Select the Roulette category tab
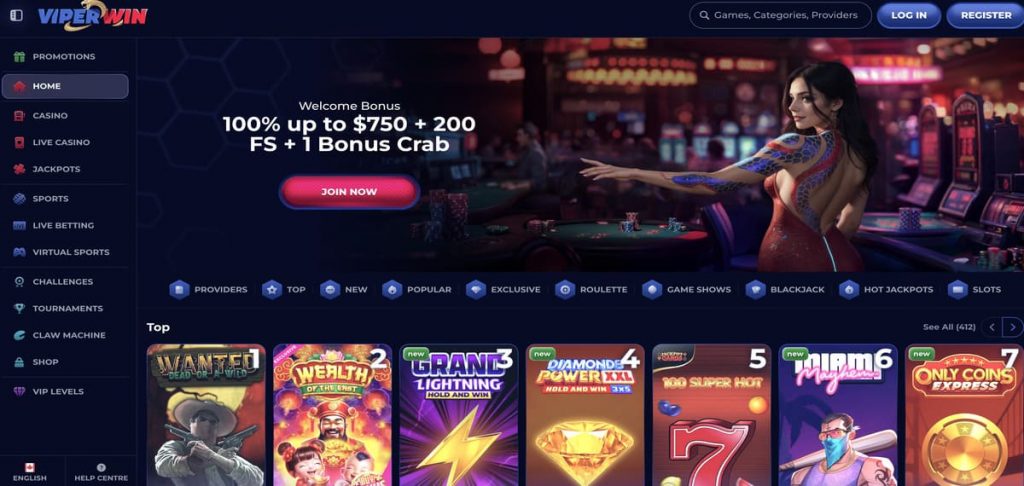The width and height of the screenshot is (1024, 486). [x=591, y=289]
